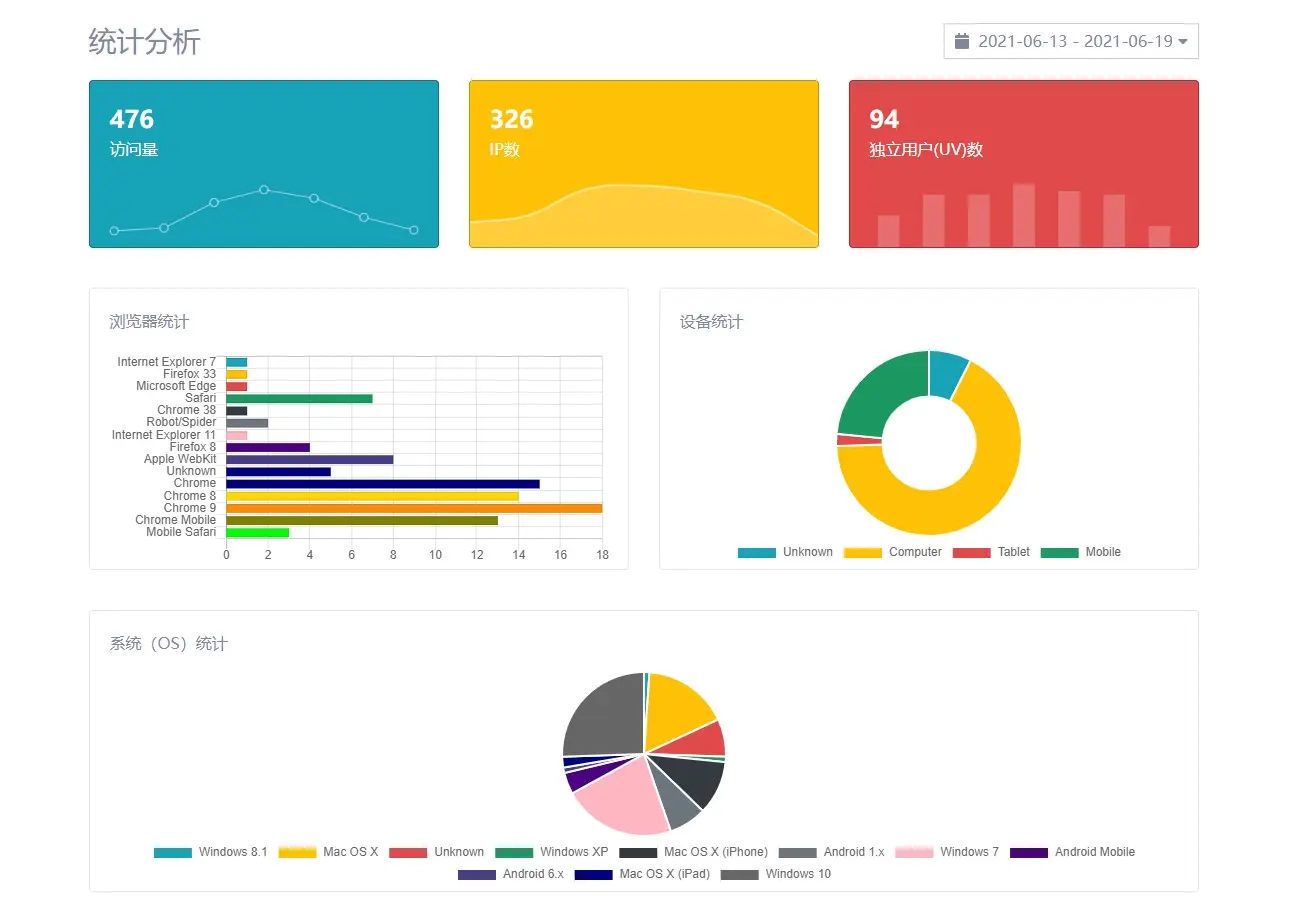Open the IP数 326 yellow card

click(x=644, y=164)
